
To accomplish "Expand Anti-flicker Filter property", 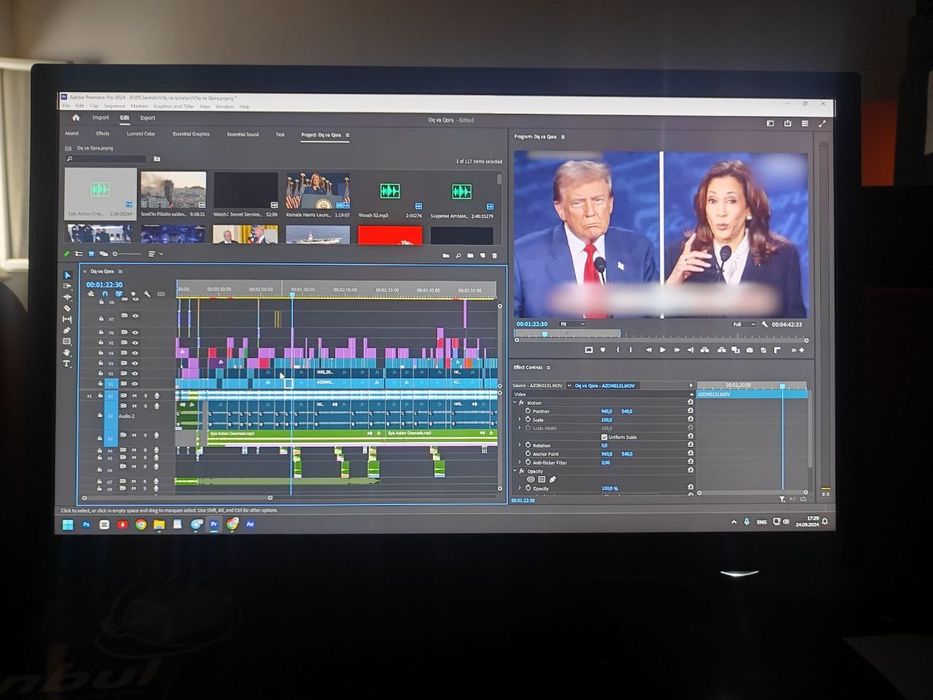I will (519, 462).
